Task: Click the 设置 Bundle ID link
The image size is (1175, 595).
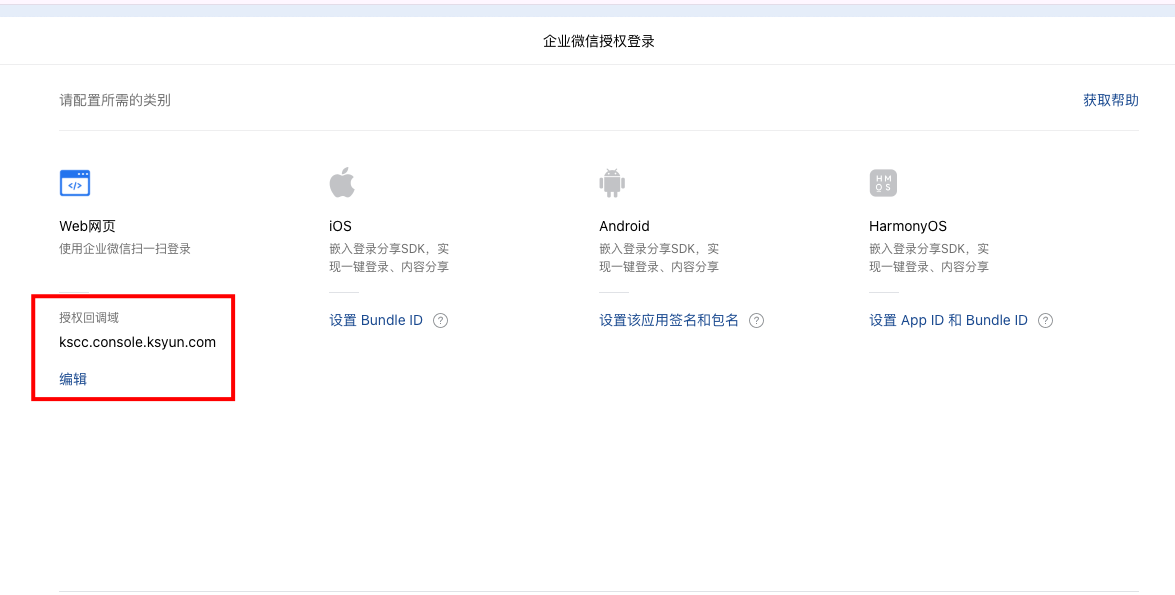Action: (376, 321)
